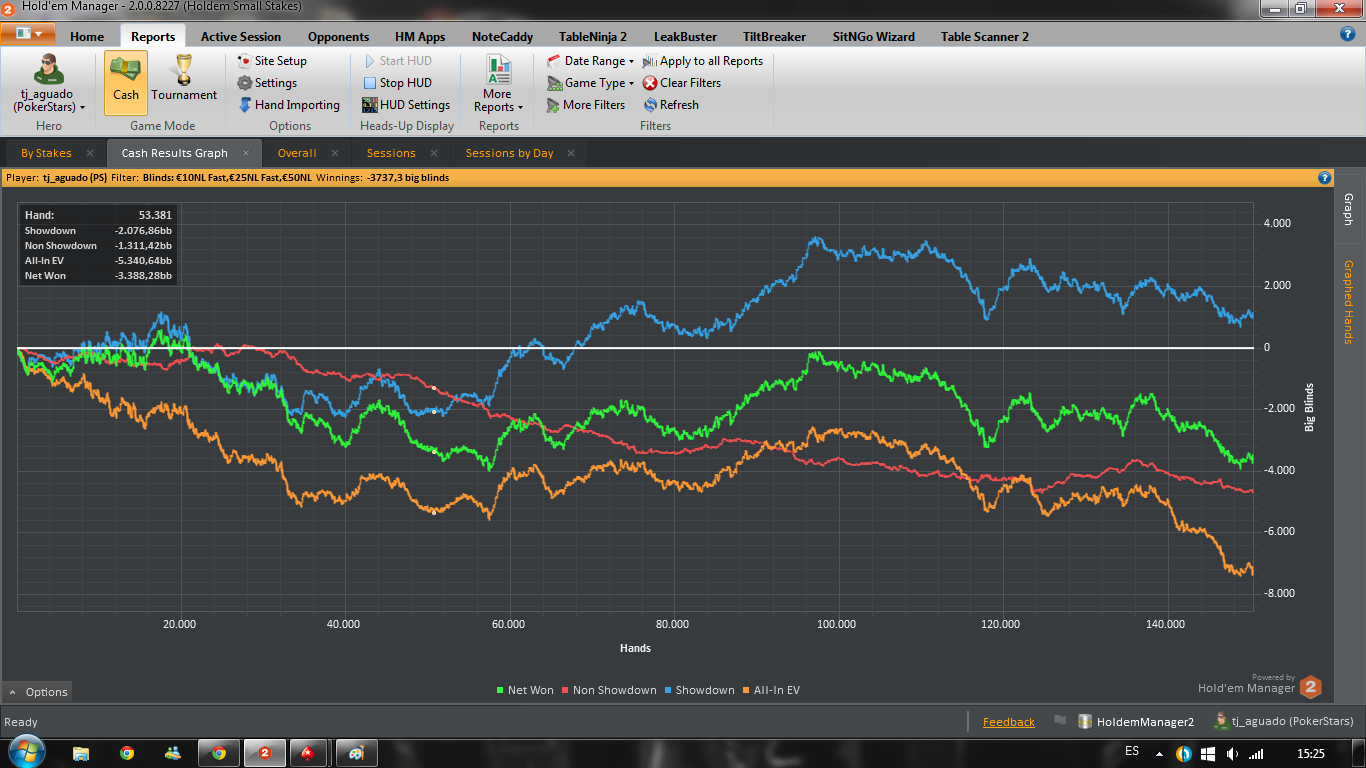Switch to the Home ribbon tab
Viewport: 1366px width, 768px height.
[x=87, y=36]
